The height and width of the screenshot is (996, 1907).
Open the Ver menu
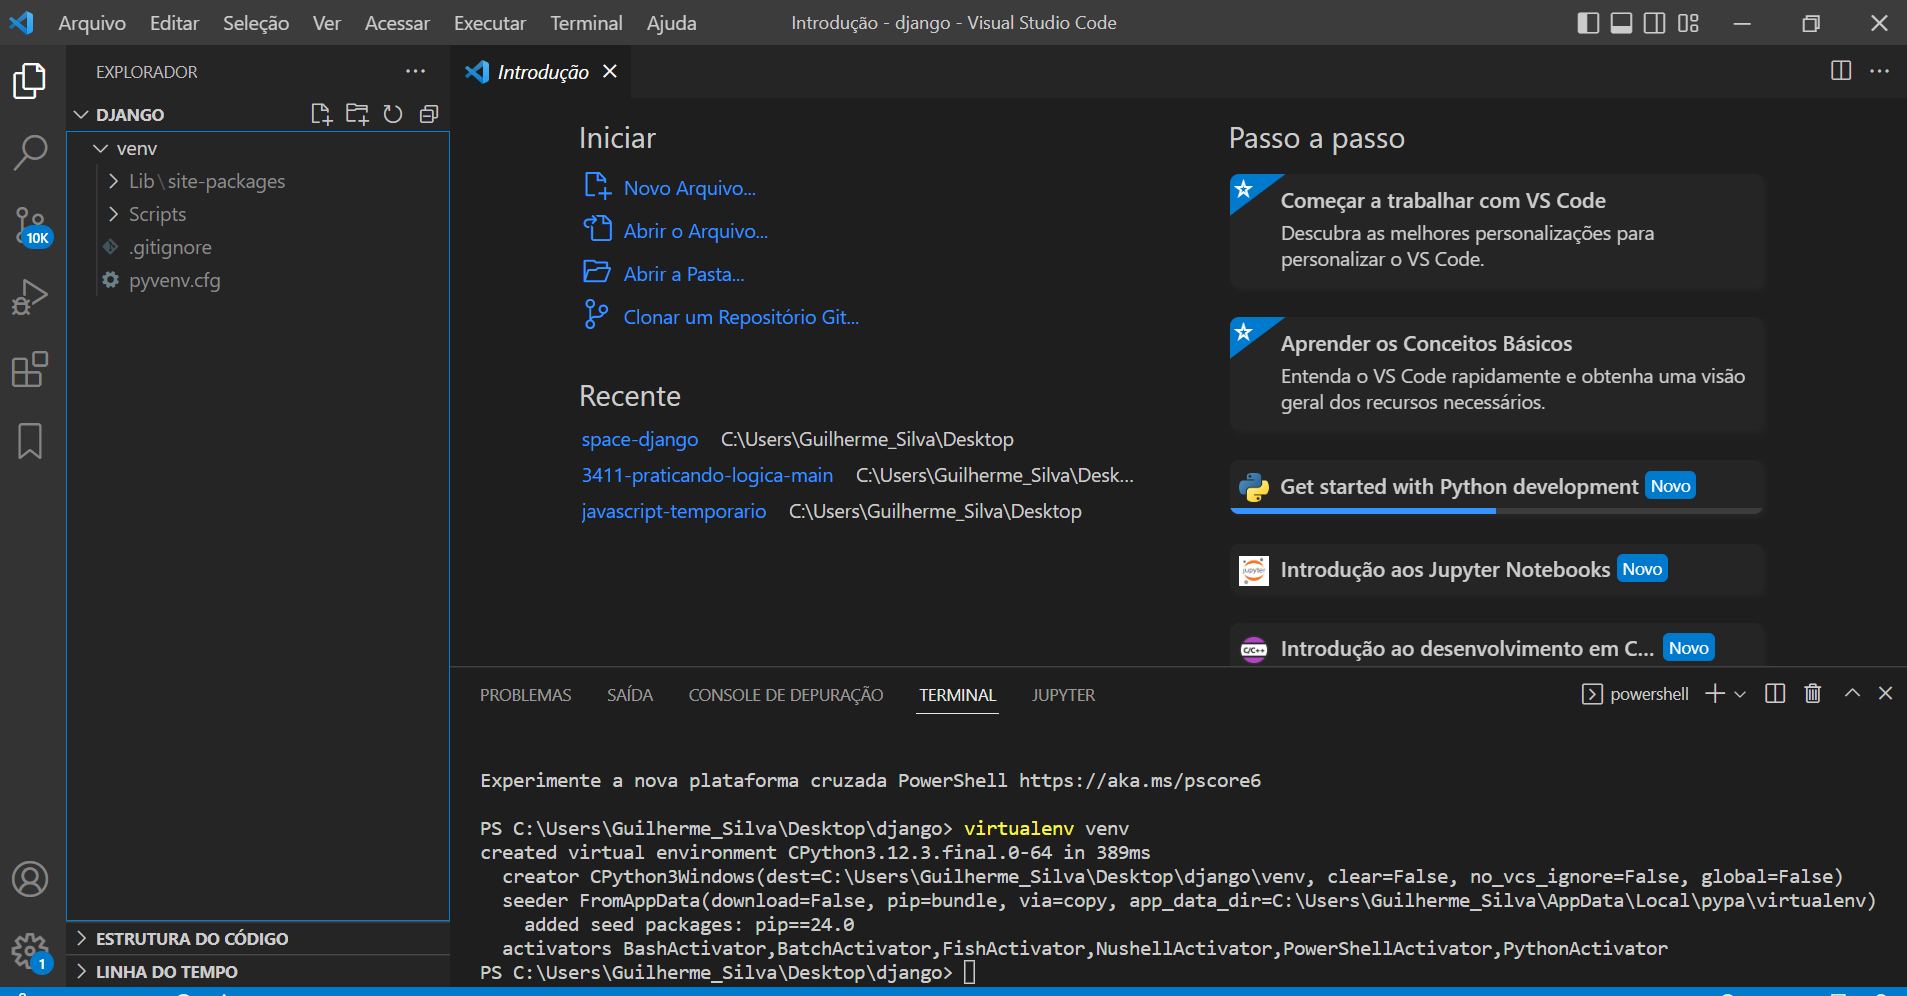[327, 23]
